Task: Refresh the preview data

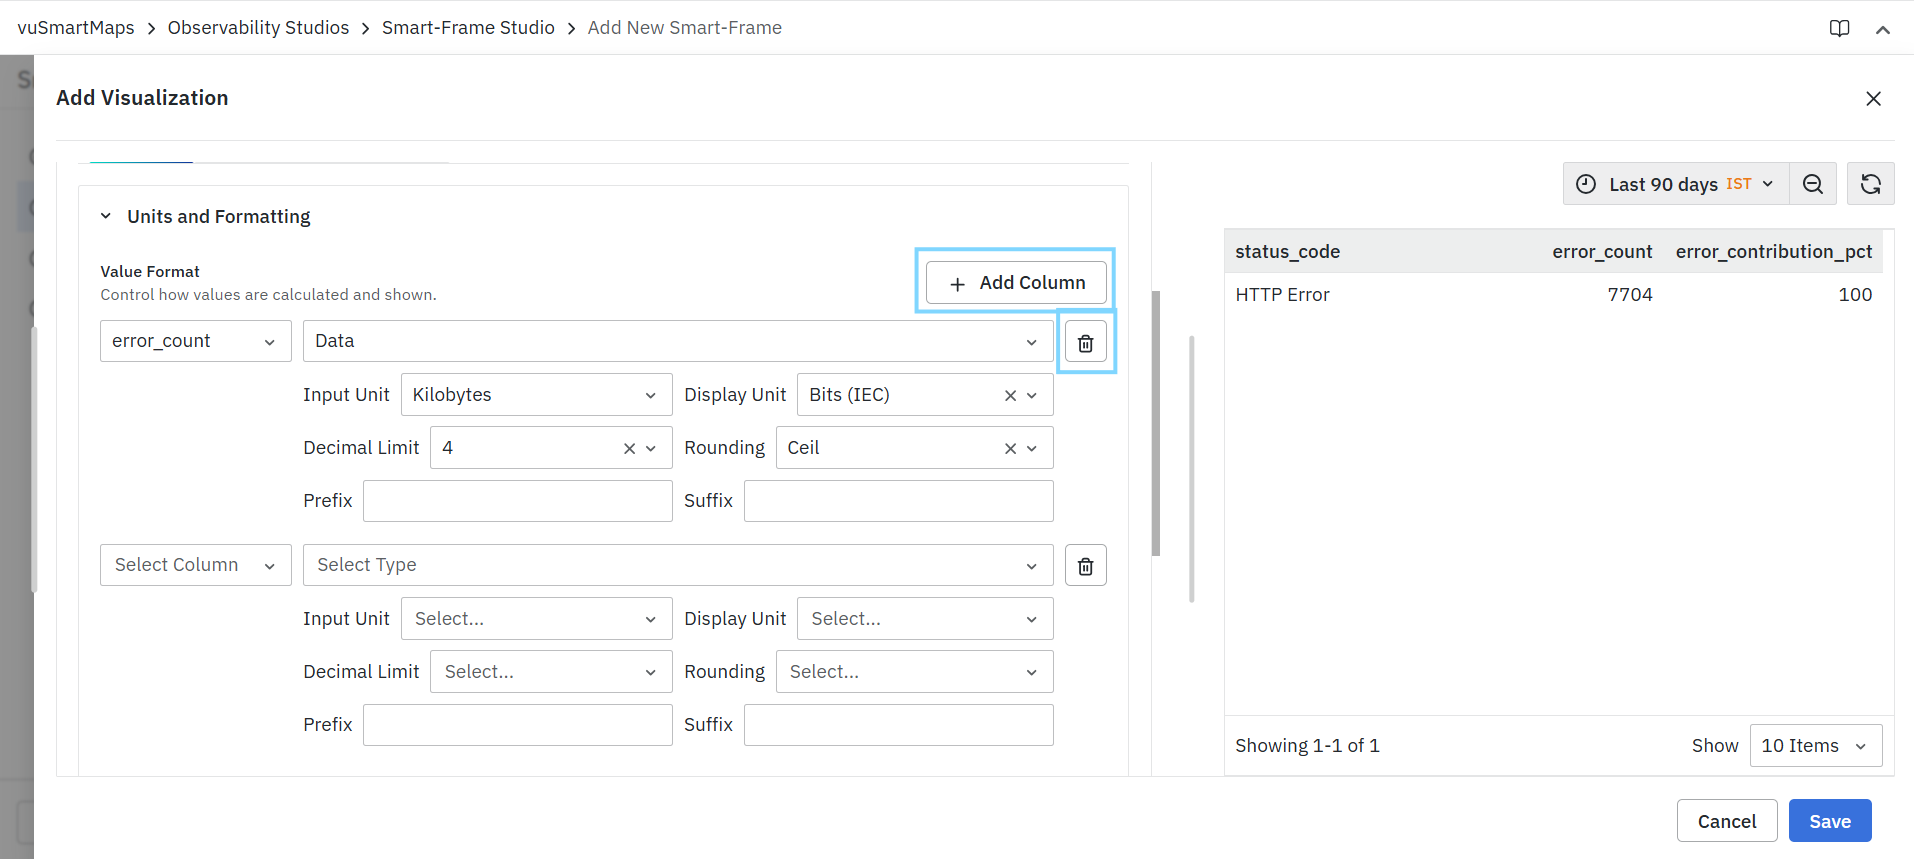Action: (1870, 184)
